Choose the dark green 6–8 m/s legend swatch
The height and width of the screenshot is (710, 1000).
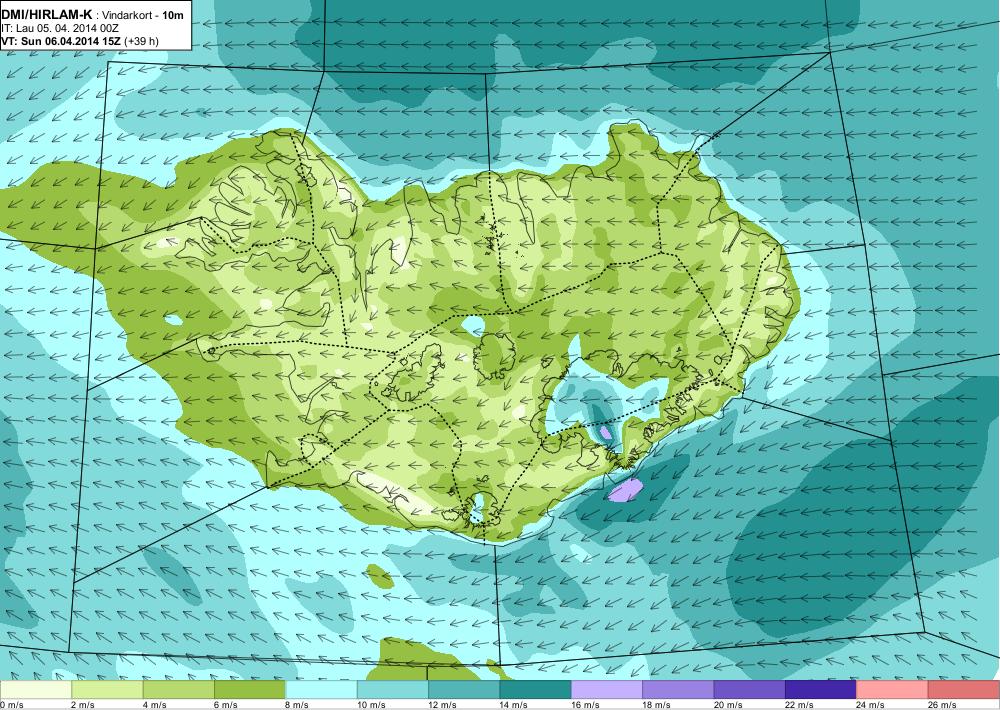[250, 690]
